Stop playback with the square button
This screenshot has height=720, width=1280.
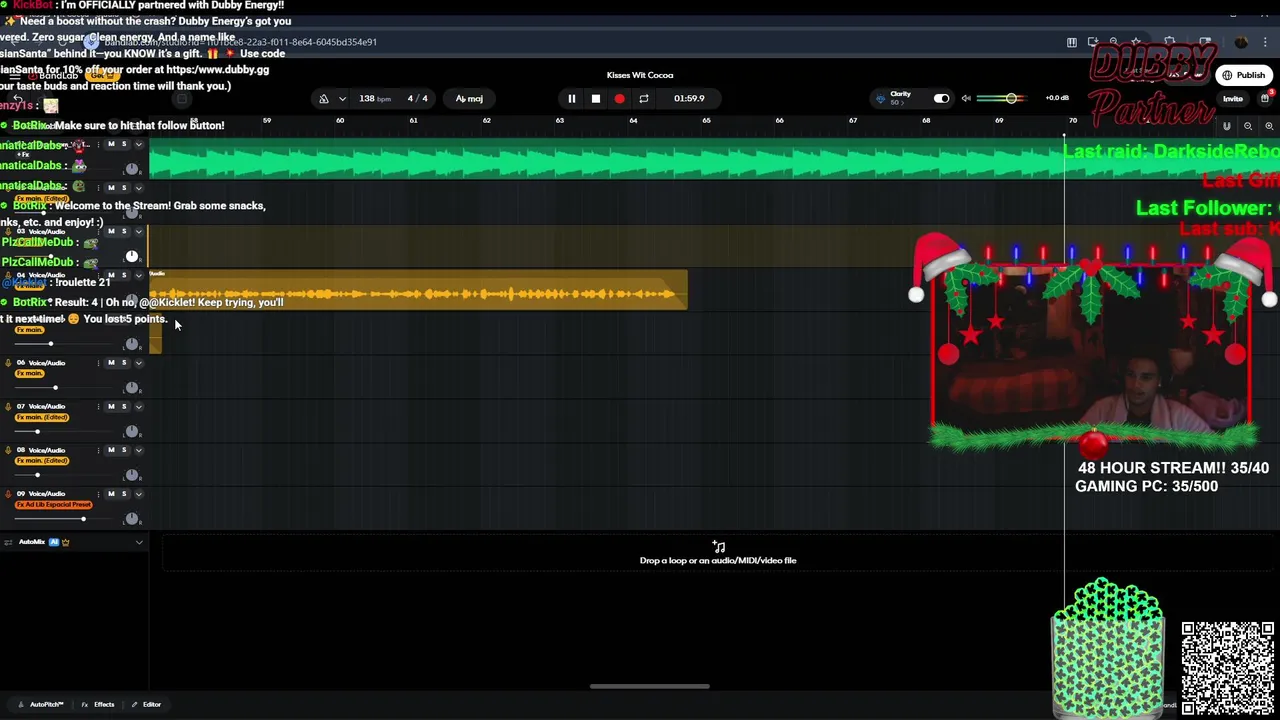click(596, 99)
